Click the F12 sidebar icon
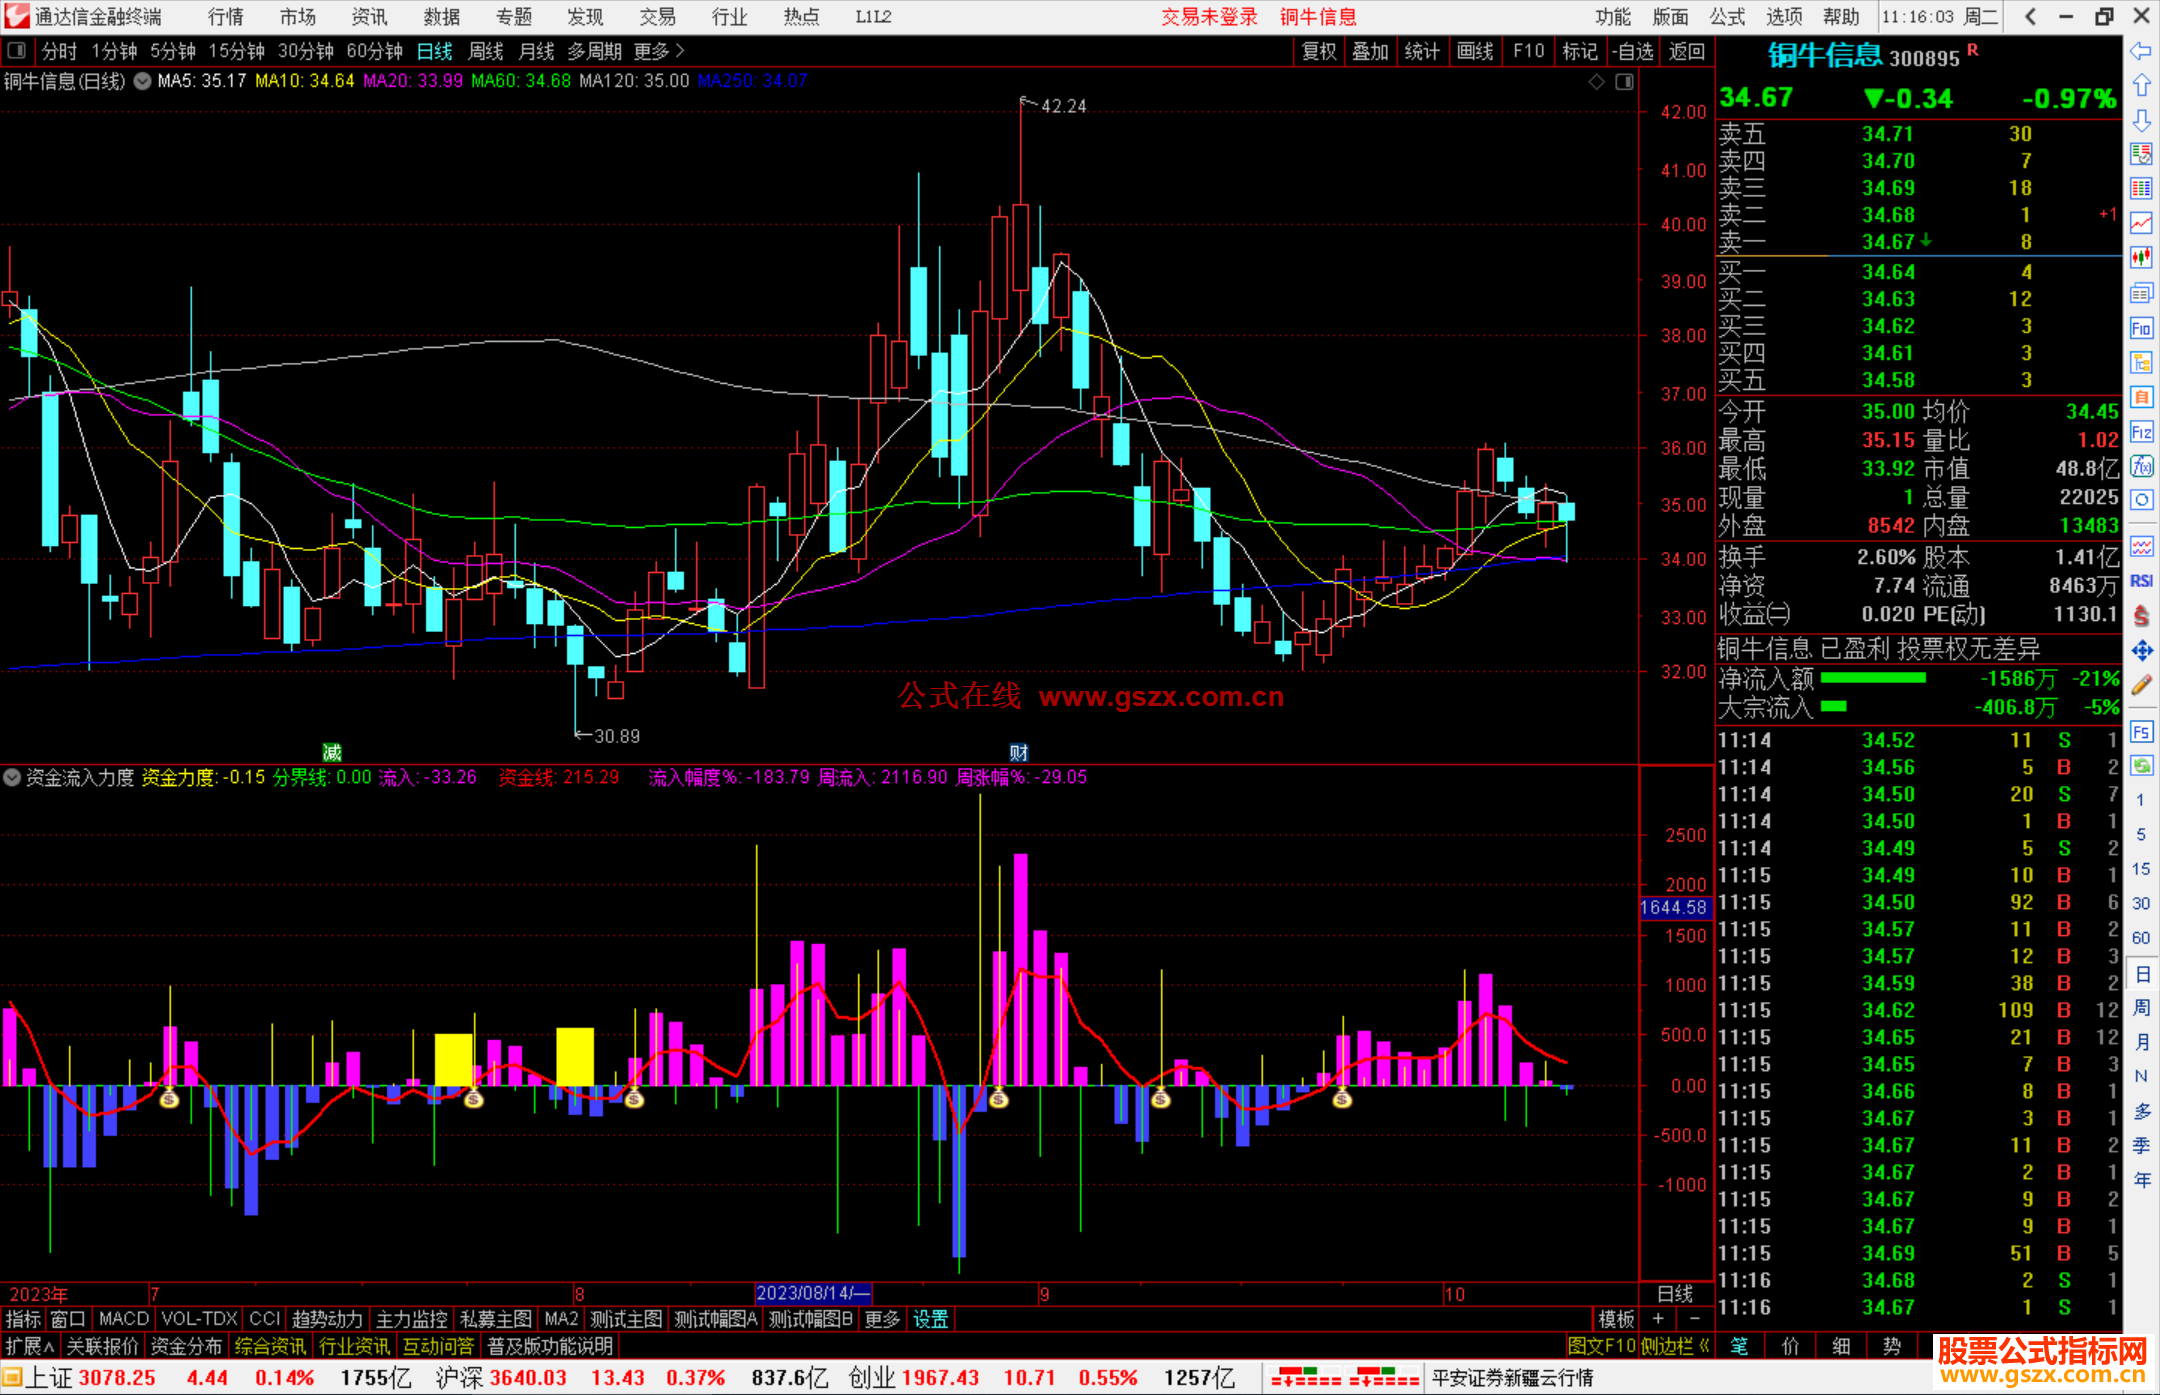Screen dimensions: 2160x1395 pos(2141,432)
